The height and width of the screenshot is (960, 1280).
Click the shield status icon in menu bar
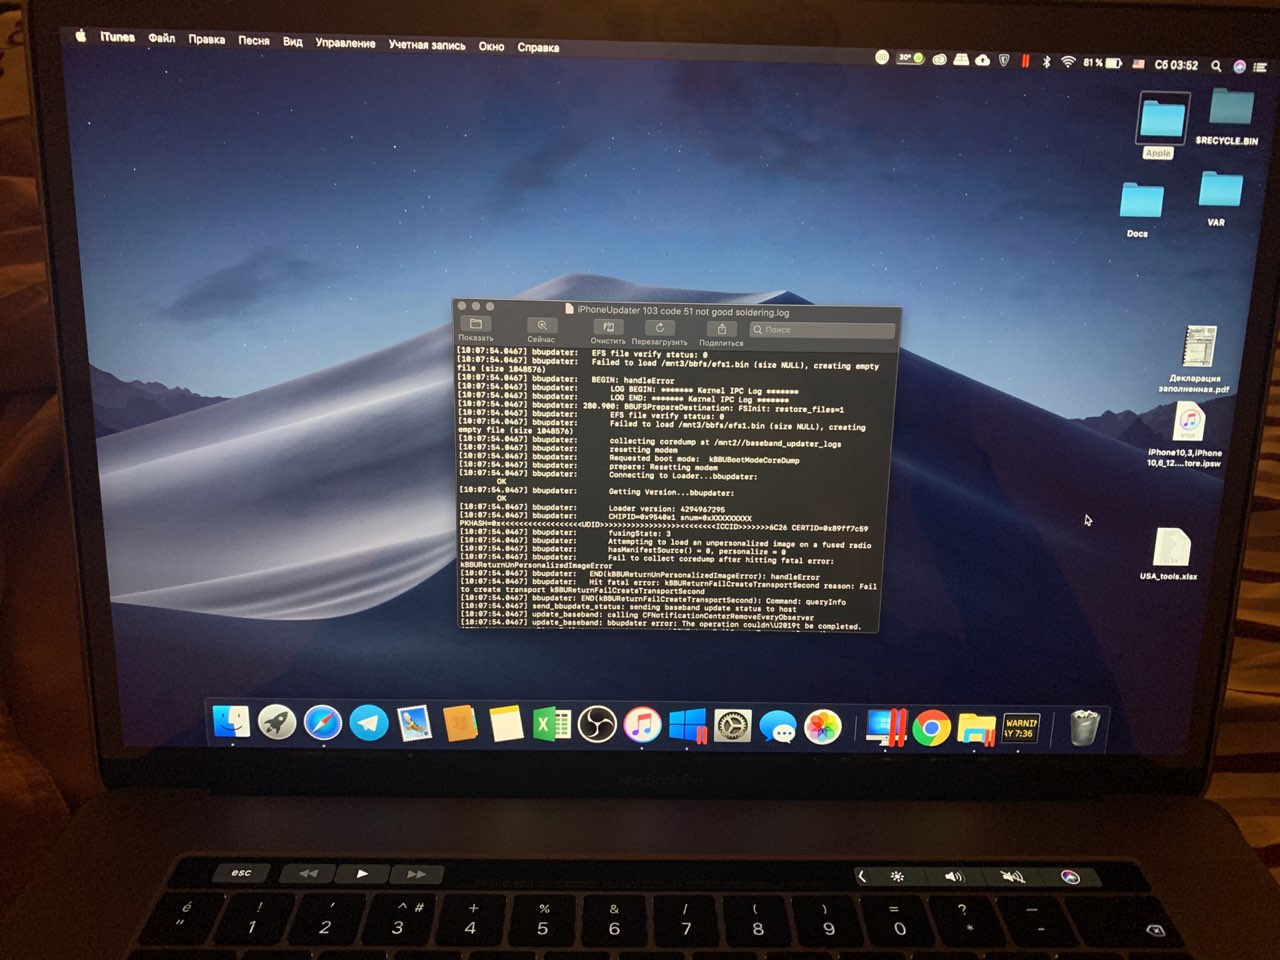pos(1004,60)
